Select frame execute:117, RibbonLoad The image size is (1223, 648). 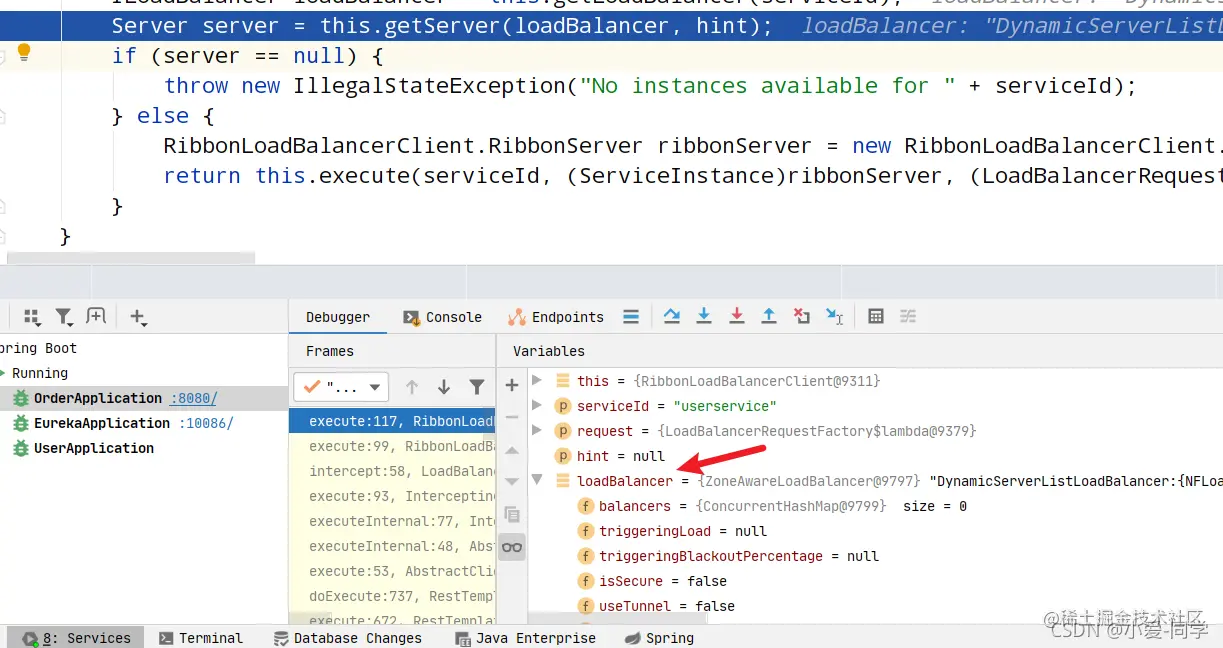point(392,421)
